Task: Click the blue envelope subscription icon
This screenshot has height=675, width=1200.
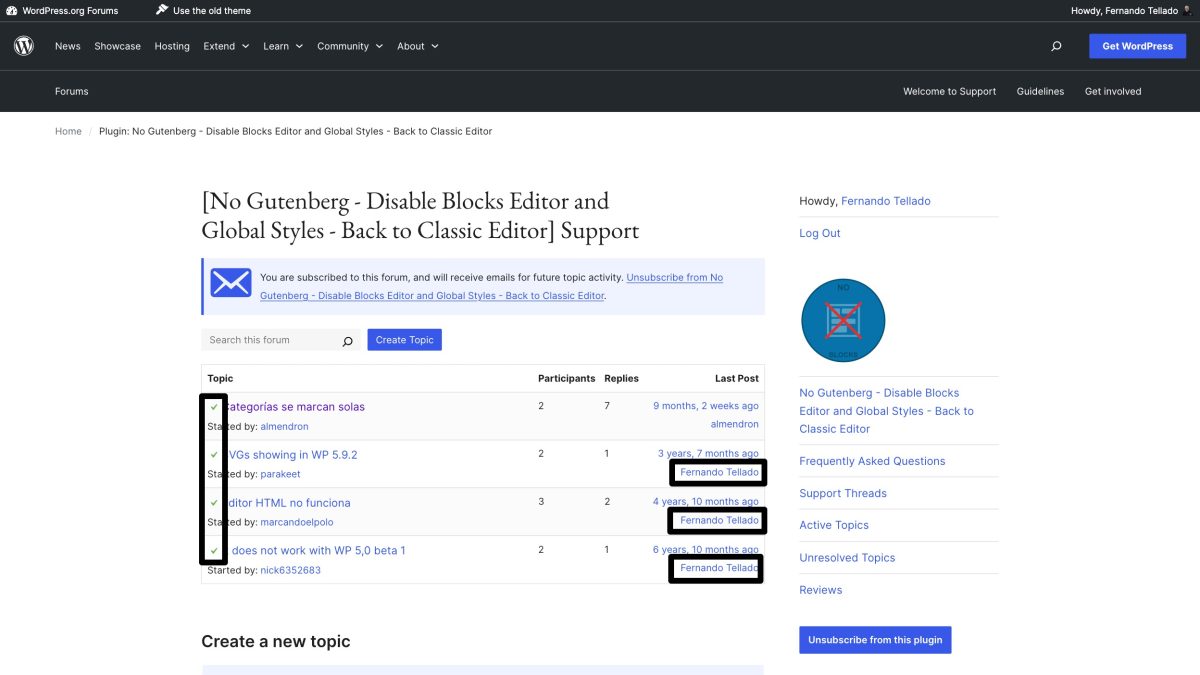Action: click(x=231, y=283)
